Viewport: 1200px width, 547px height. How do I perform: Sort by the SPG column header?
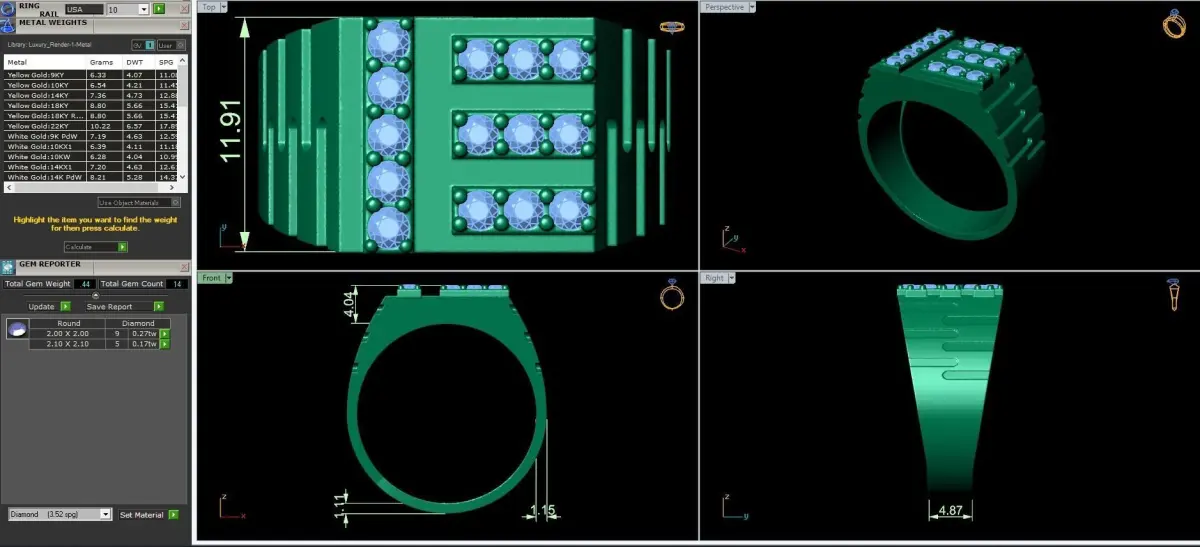(166, 62)
